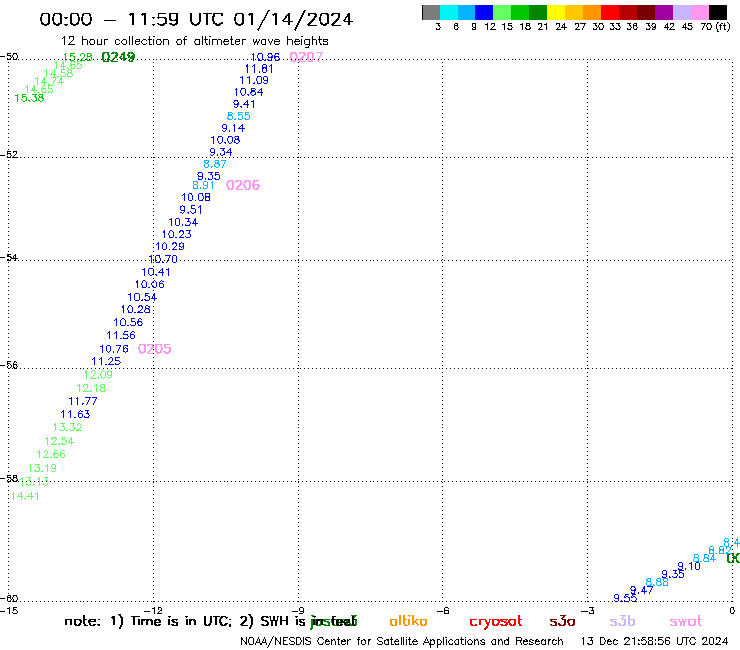Click the wave height value '10.41'

156,272
